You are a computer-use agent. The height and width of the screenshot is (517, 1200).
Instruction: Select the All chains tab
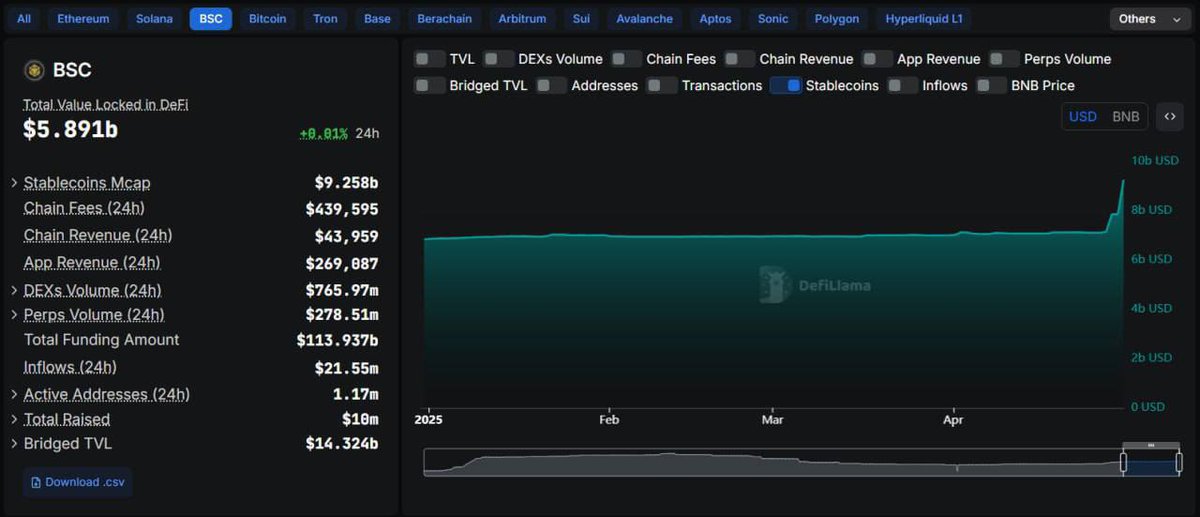(24, 19)
